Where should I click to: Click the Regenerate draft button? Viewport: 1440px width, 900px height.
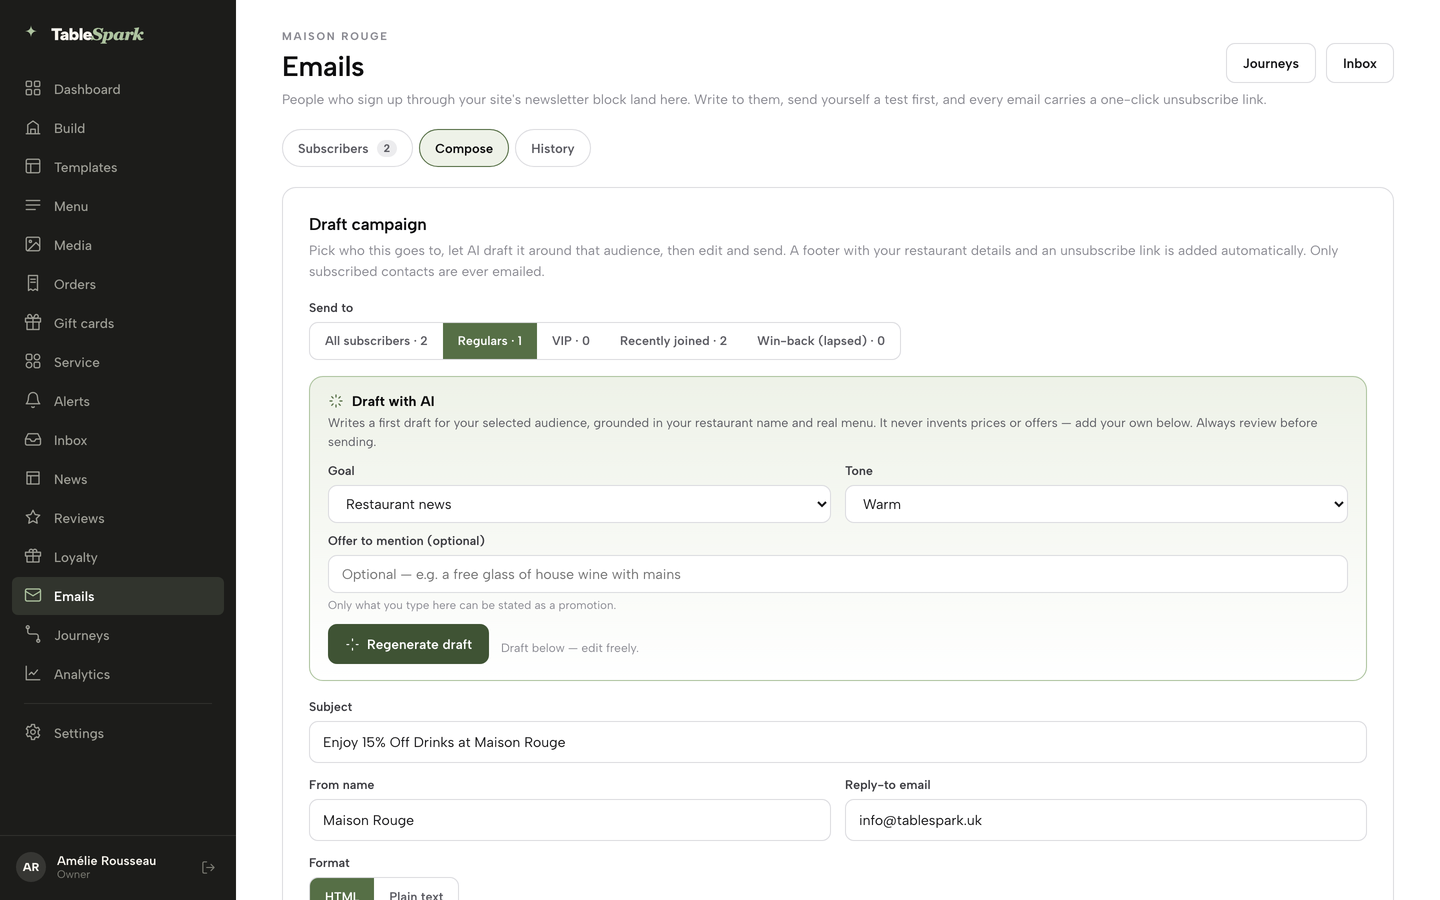408,644
